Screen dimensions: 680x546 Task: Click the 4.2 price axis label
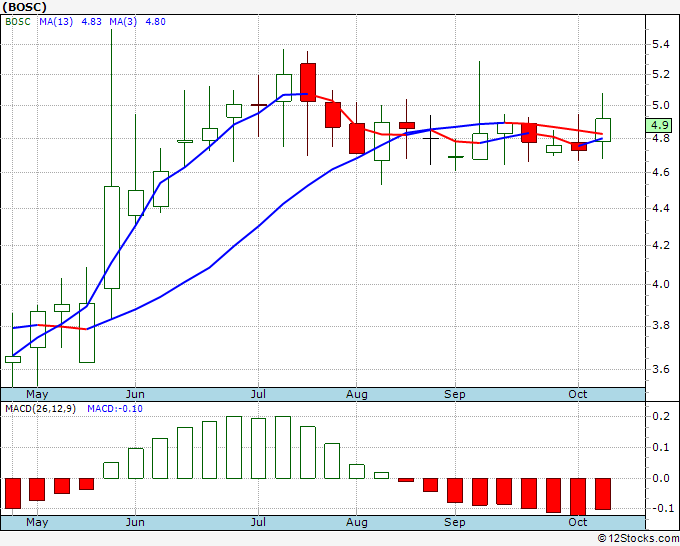(x=660, y=245)
